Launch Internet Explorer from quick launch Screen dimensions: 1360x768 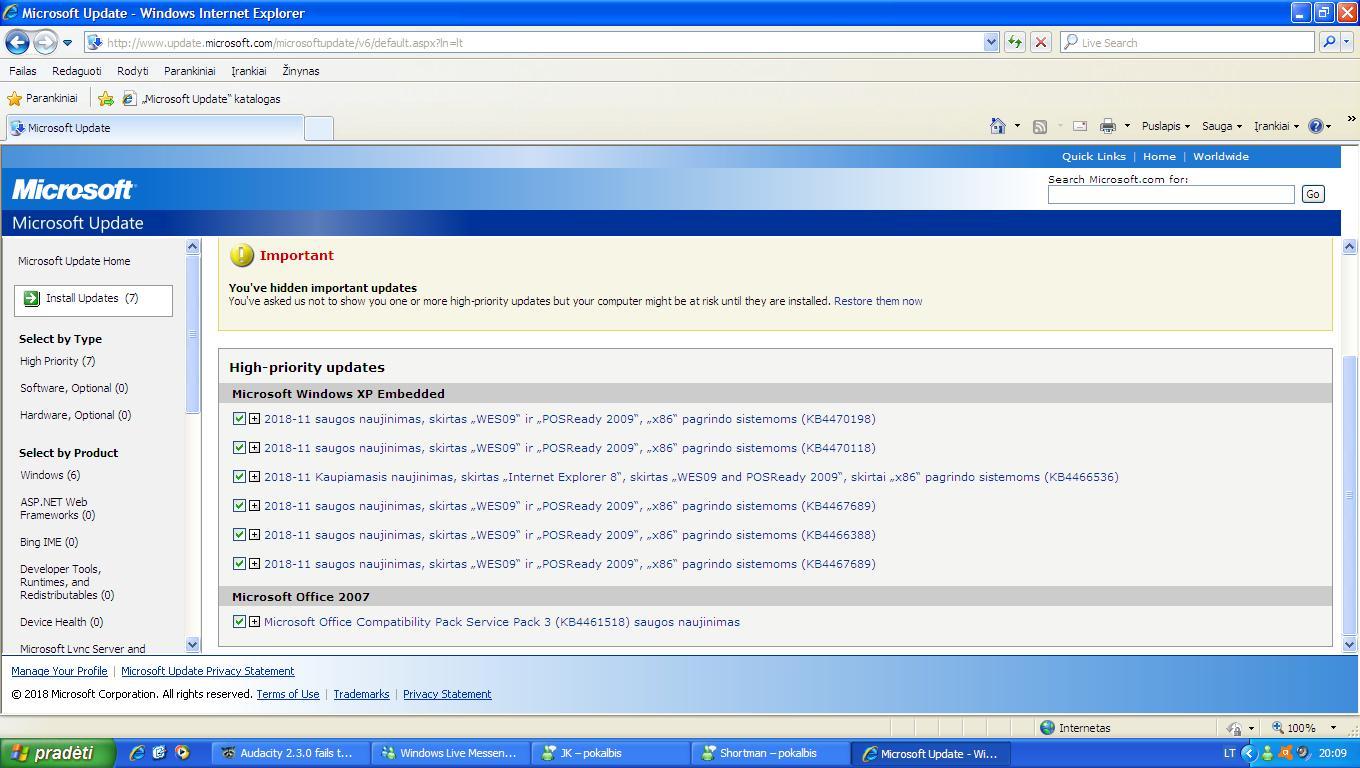point(136,753)
